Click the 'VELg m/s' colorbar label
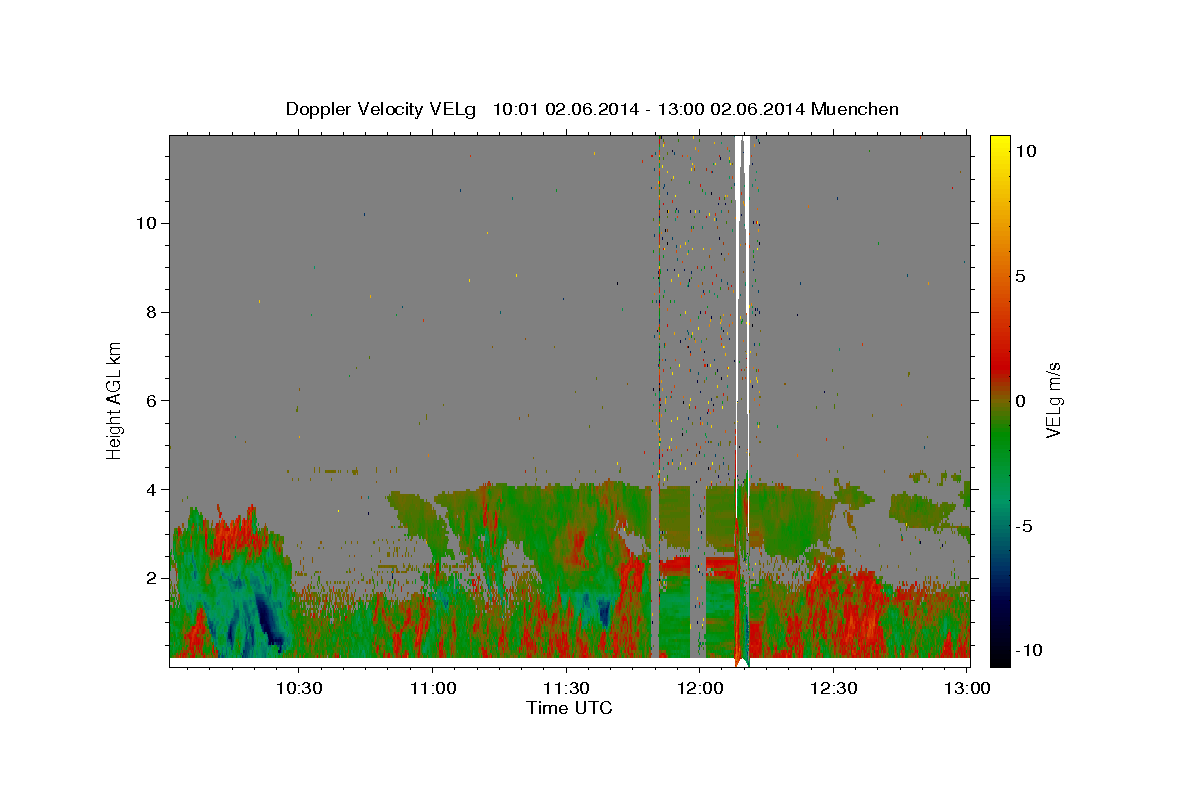1200x800 pixels. (x=1054, y=400)
